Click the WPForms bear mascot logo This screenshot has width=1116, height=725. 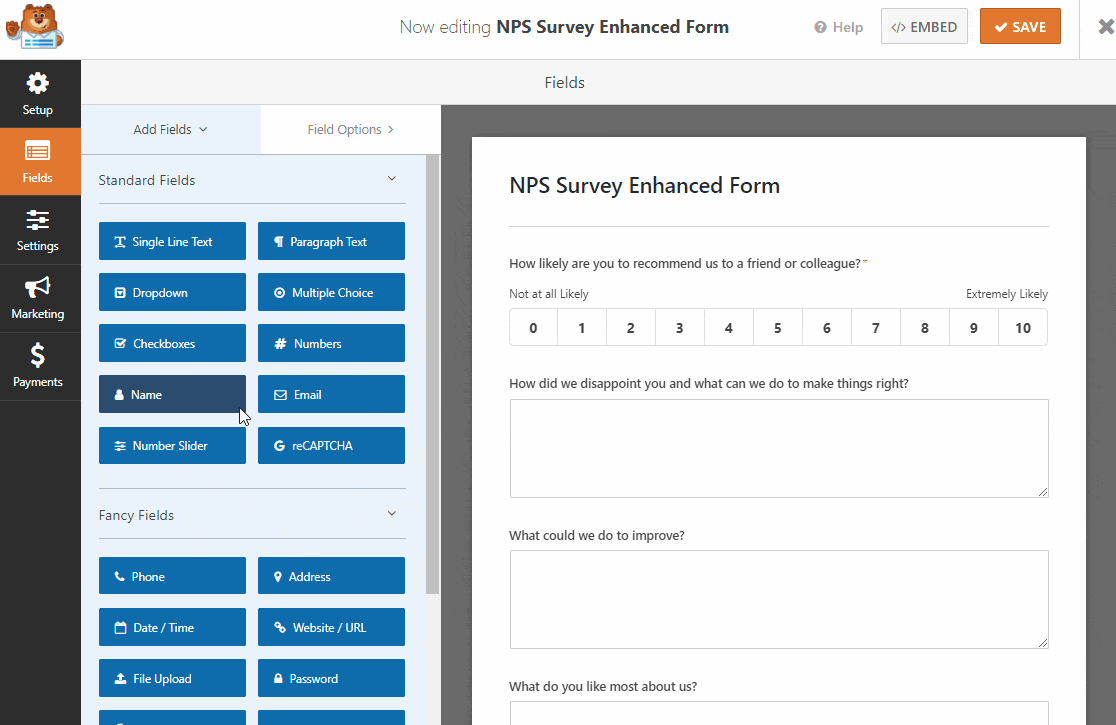35,27
